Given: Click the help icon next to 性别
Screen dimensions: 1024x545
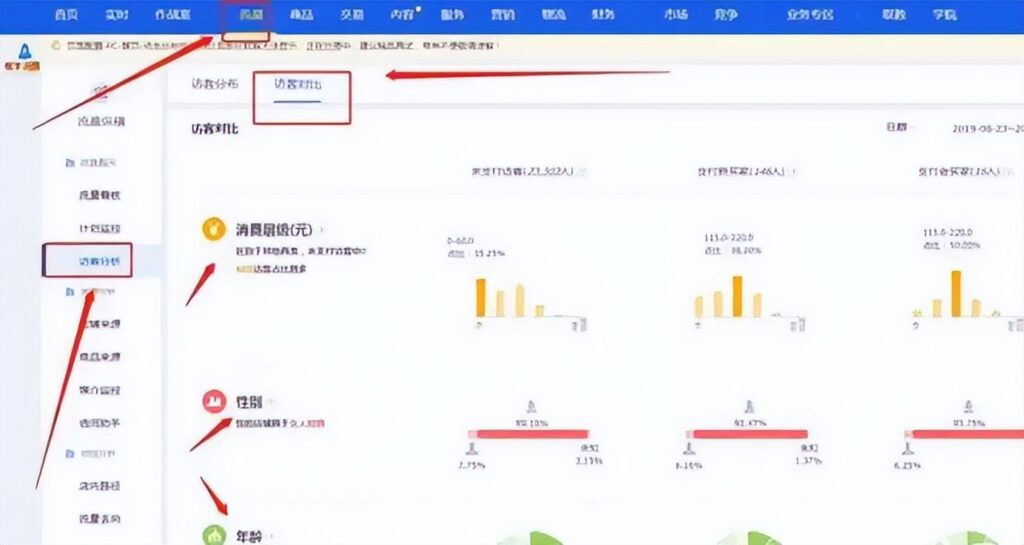Looking at the screenshot, I should point(272,402).
